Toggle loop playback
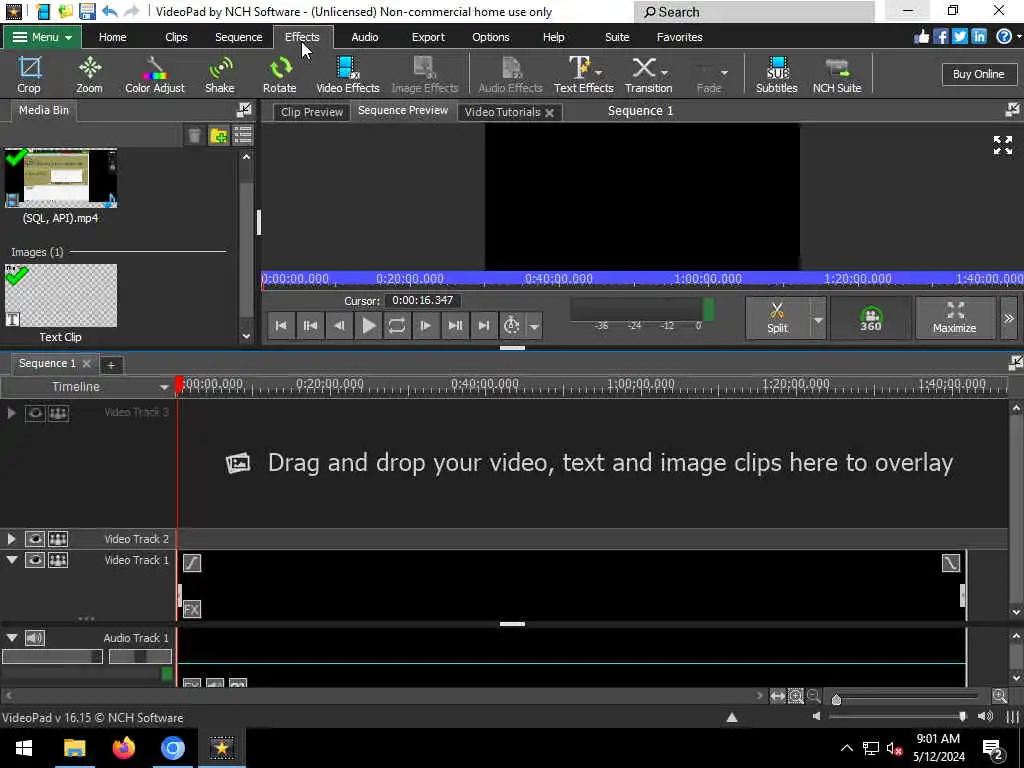 pyautogui.click(x=396, y=325)
